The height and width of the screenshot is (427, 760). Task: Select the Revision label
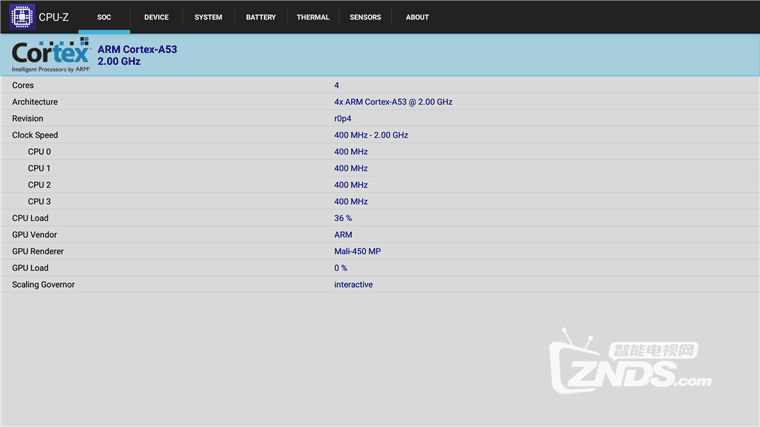point(28,118)
